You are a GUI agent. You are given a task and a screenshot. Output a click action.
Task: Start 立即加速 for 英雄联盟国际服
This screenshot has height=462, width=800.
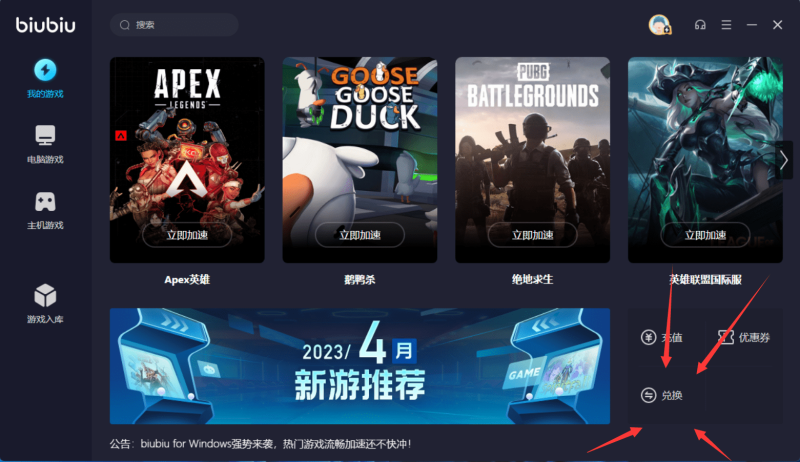point(705,235)
